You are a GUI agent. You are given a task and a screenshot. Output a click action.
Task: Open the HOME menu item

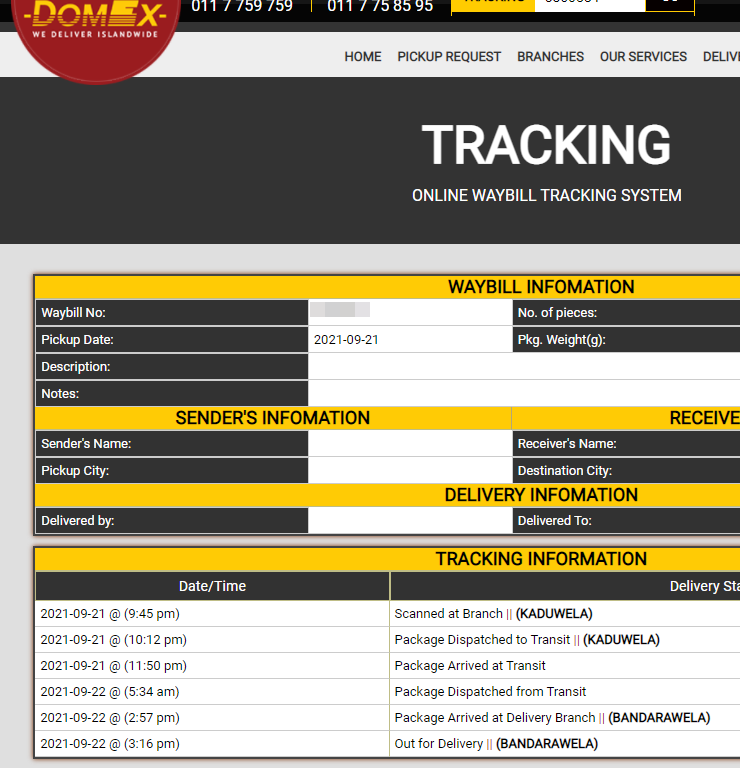tap(362, 57)
